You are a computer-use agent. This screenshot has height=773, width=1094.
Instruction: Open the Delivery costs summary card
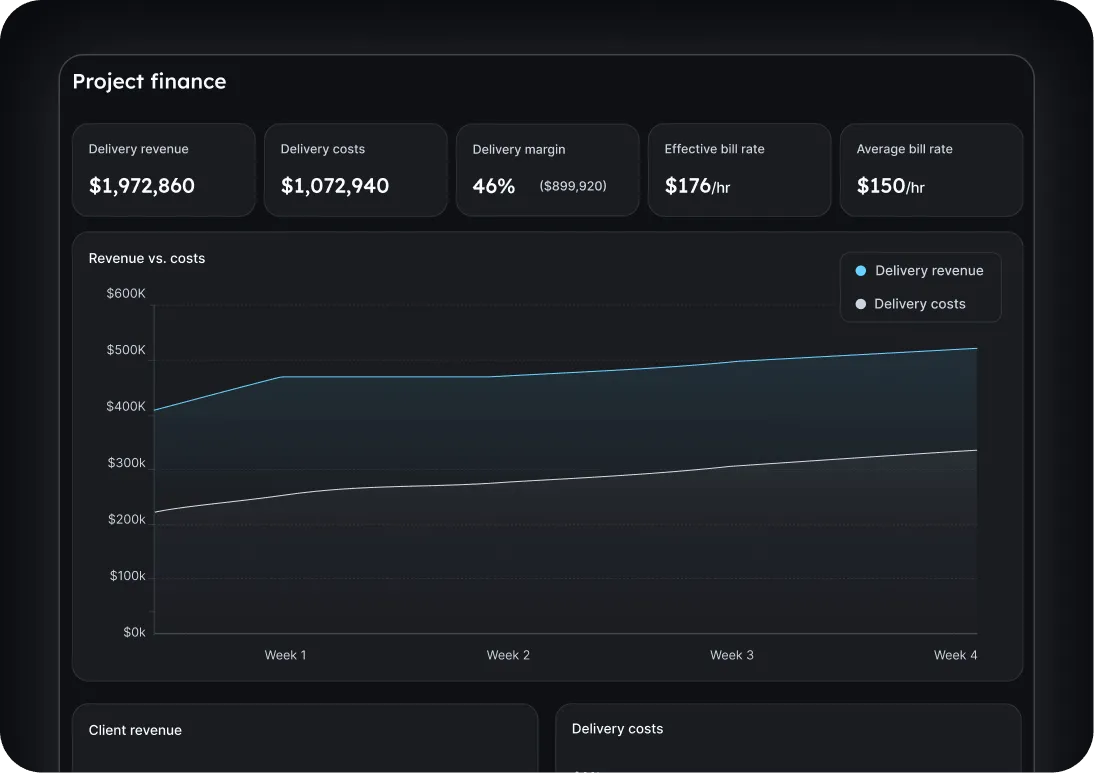tap(356, 170)
